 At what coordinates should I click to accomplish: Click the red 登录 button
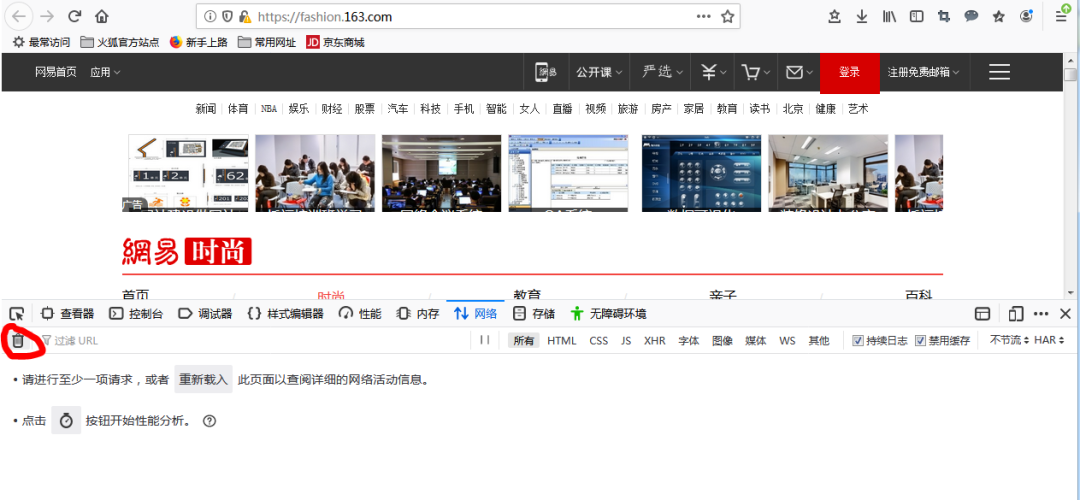click(849, 72)
